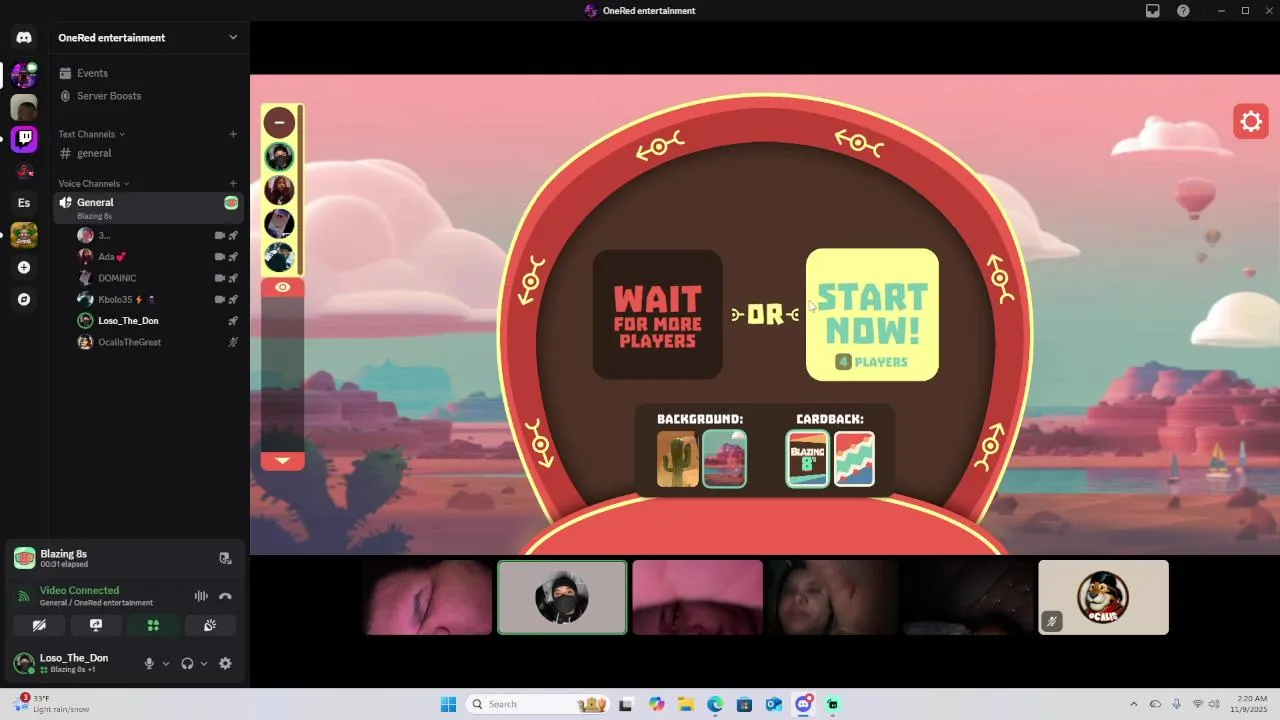
Task: Click the taskbar Search box
Action: pos(538,704)
